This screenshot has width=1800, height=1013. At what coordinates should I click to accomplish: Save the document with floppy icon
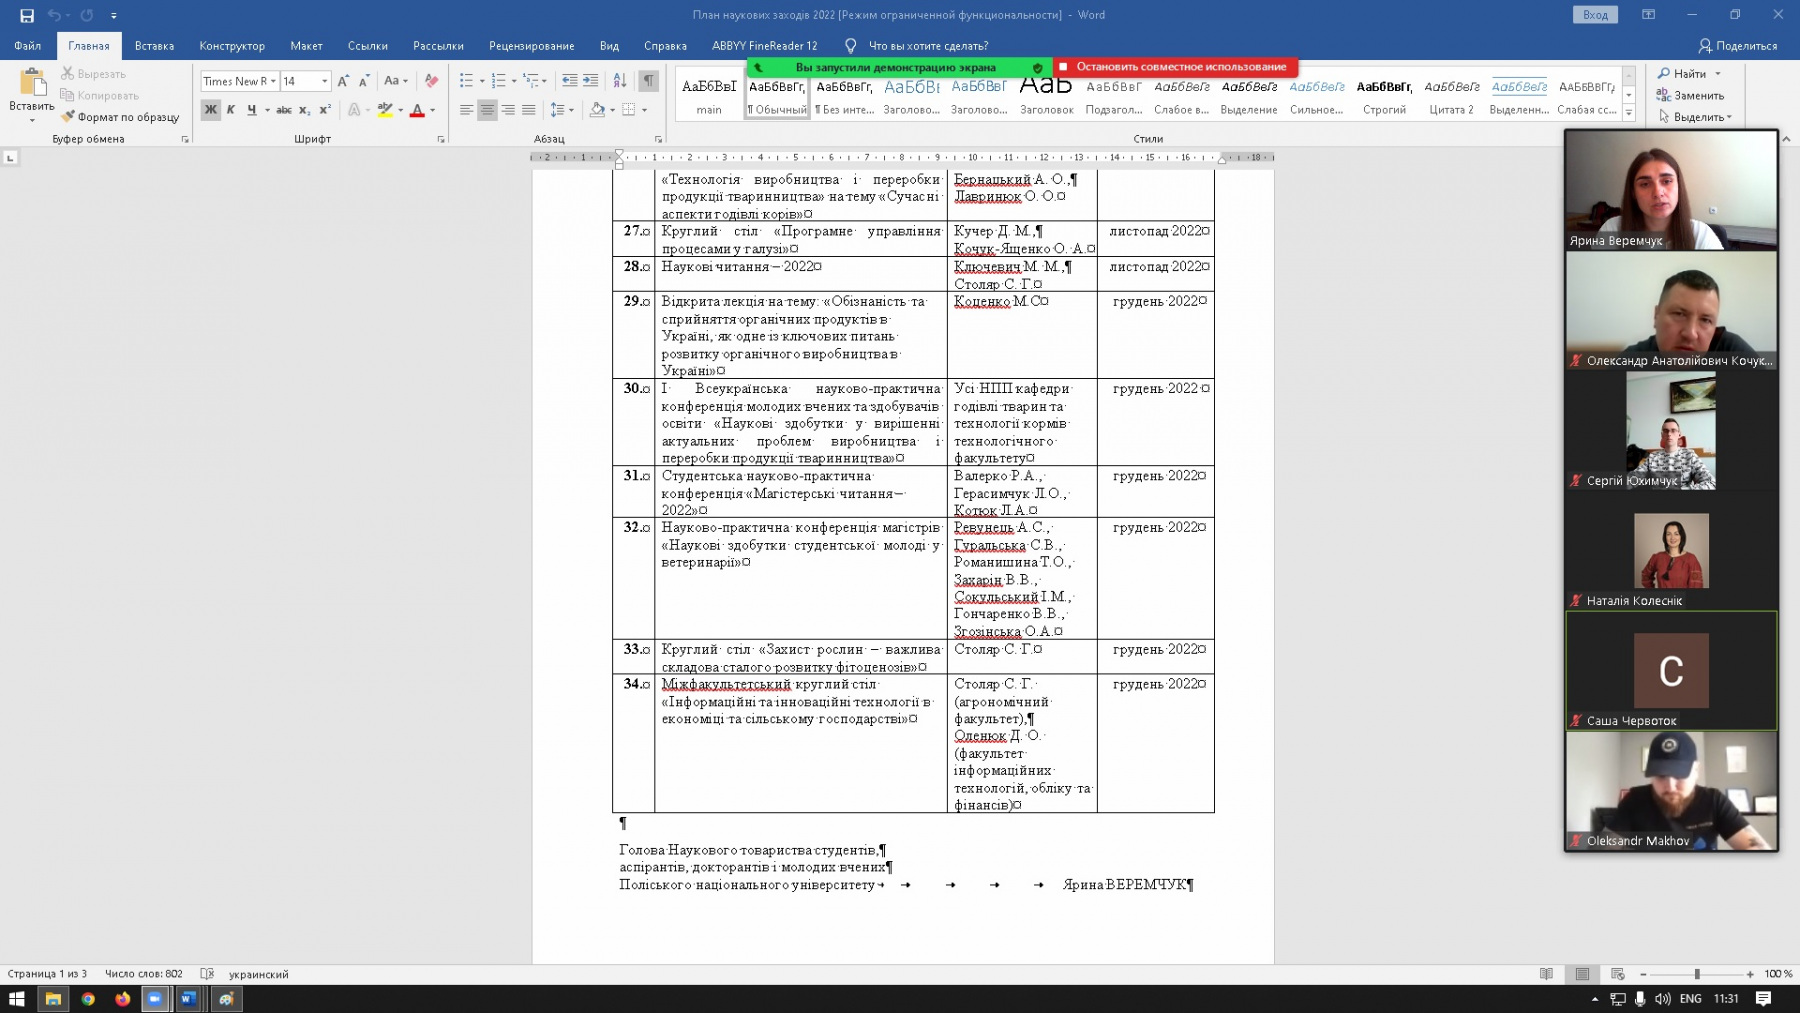click(27, 15)
